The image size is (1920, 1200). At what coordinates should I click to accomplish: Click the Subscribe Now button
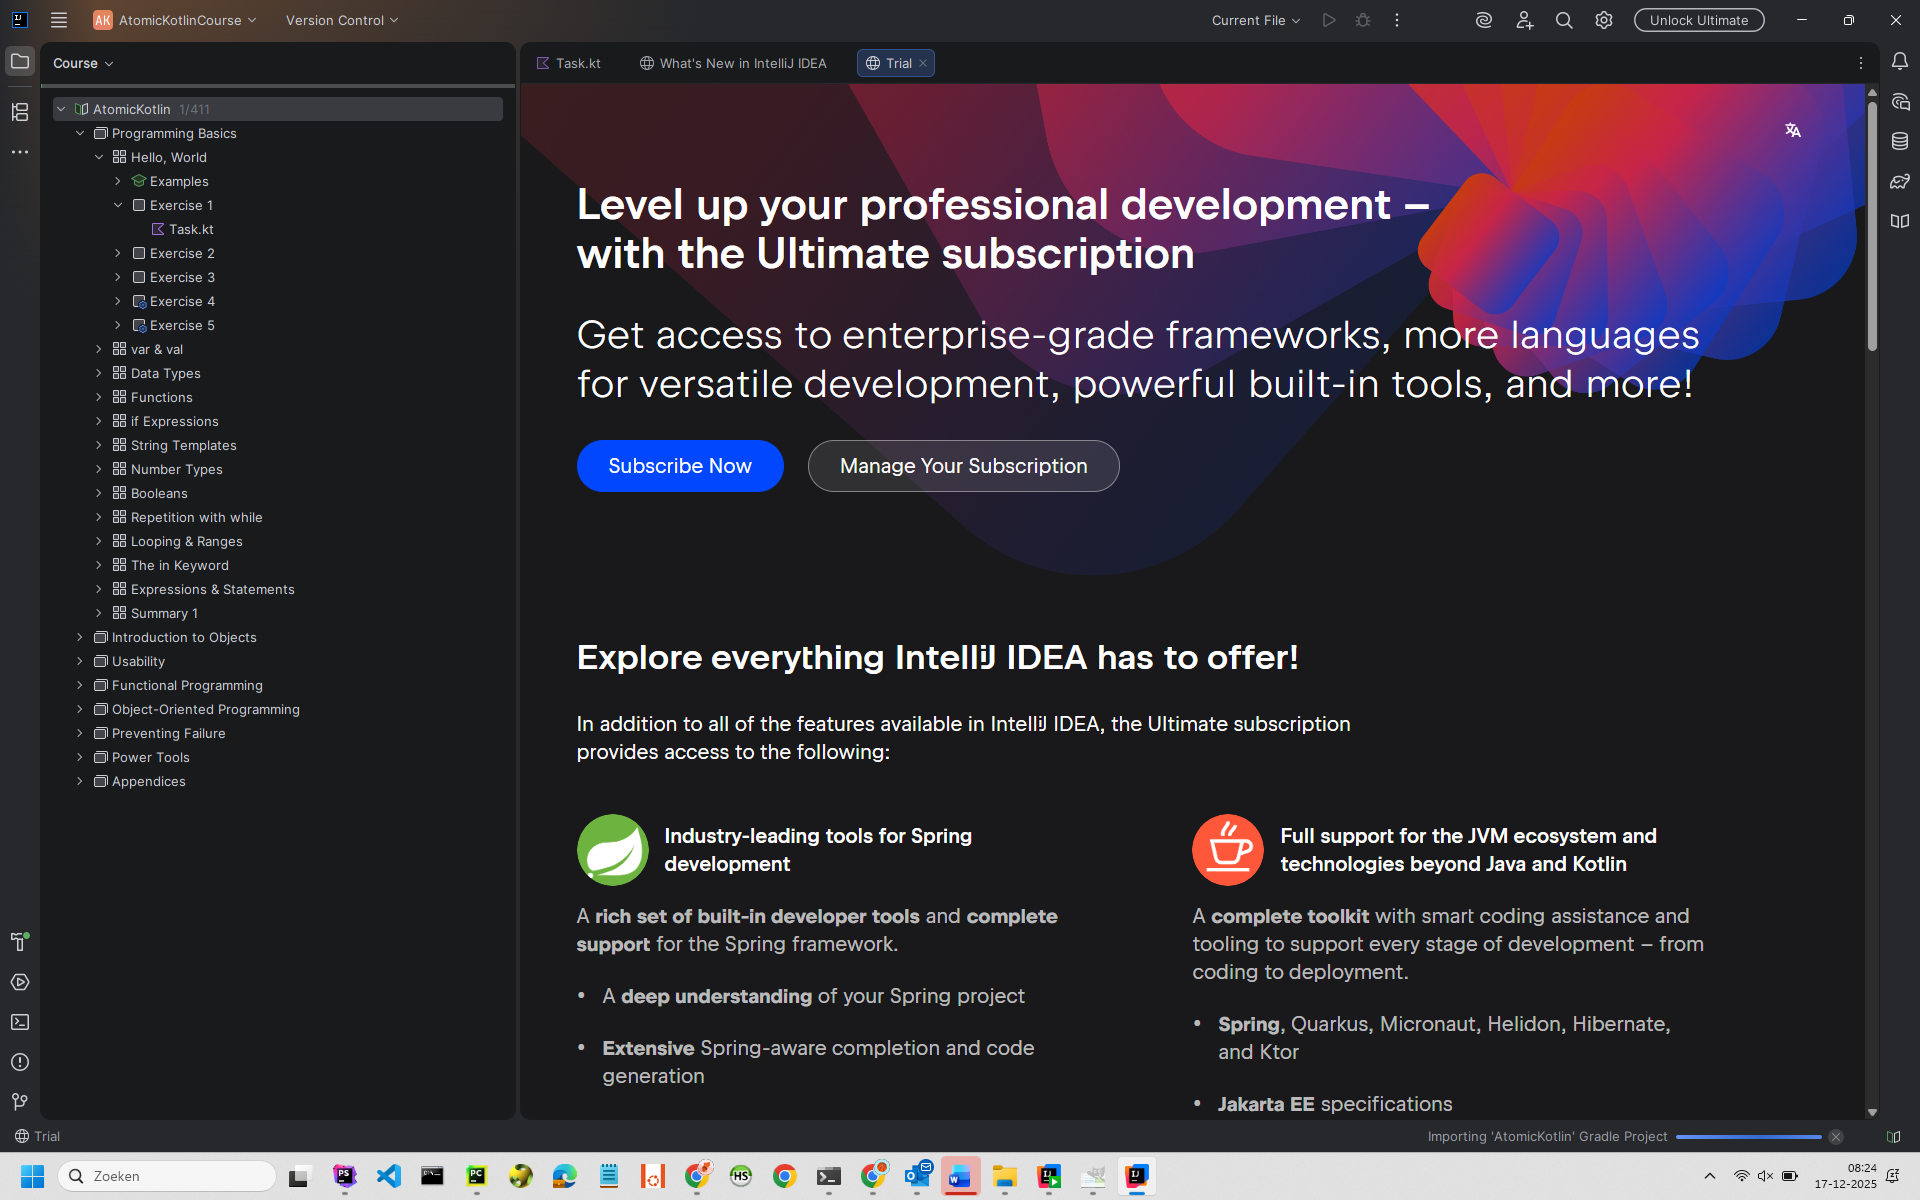680,466
